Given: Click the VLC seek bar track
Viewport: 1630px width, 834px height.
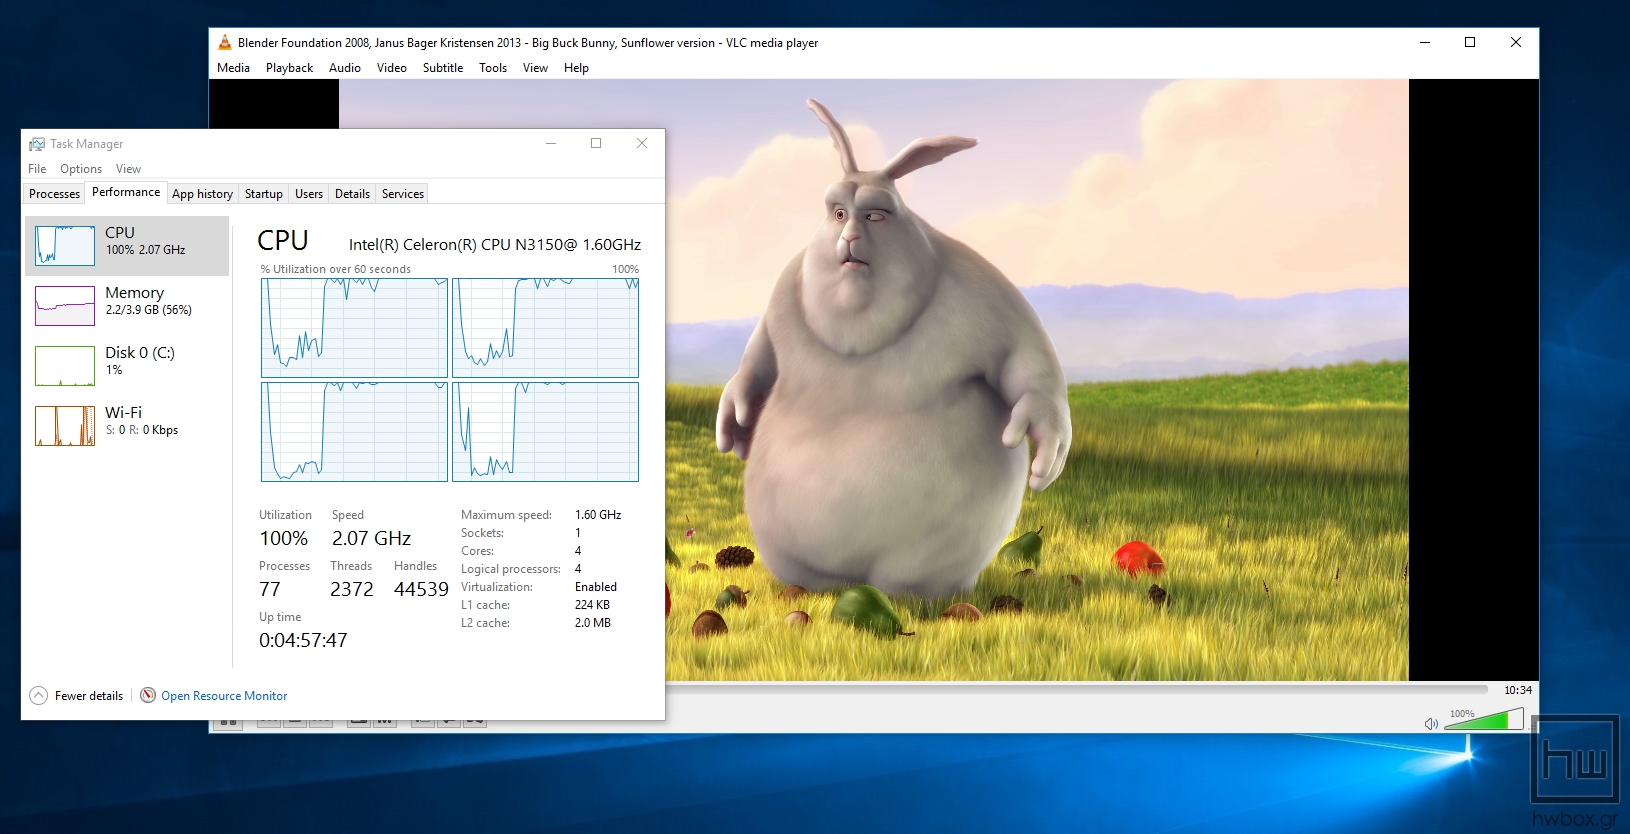Looking at the screenshot, I should [x=1077, y=689].
